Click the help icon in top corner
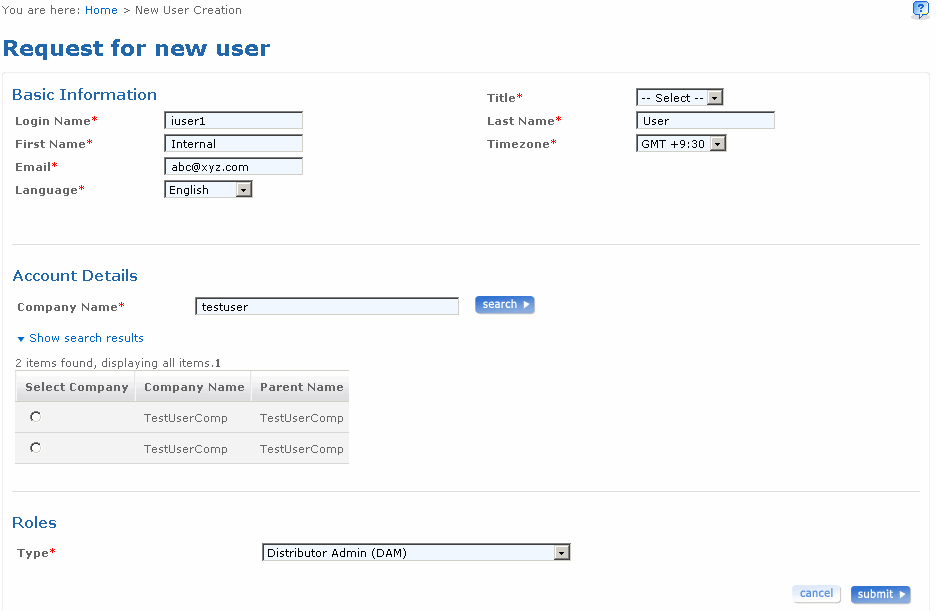This screenshot has height=611, width=936. [x=921, y=10]
